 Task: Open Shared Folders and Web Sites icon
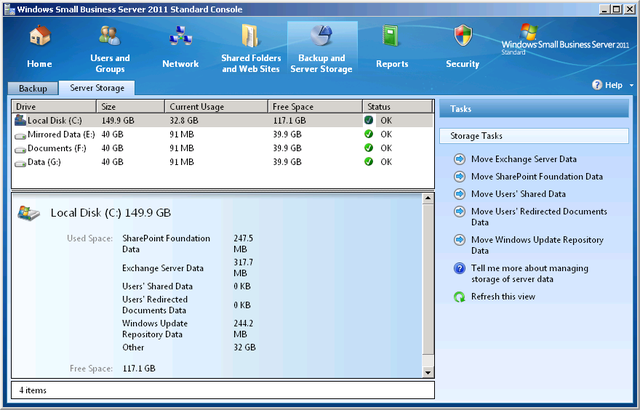250,35
